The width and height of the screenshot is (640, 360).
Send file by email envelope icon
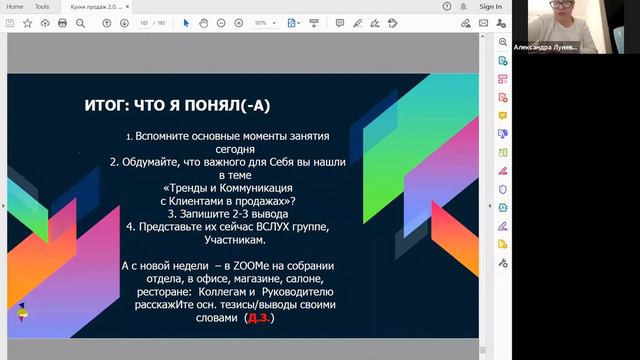click(484, 23)
